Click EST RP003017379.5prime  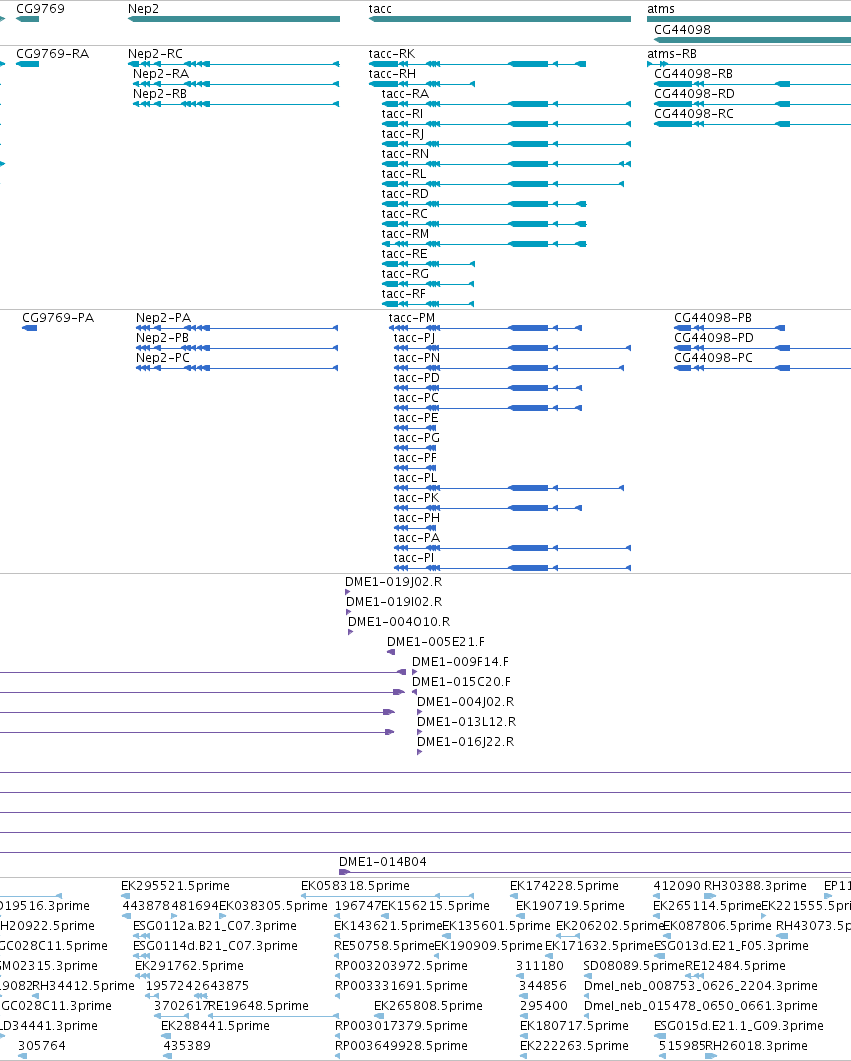coord(401,1026)
